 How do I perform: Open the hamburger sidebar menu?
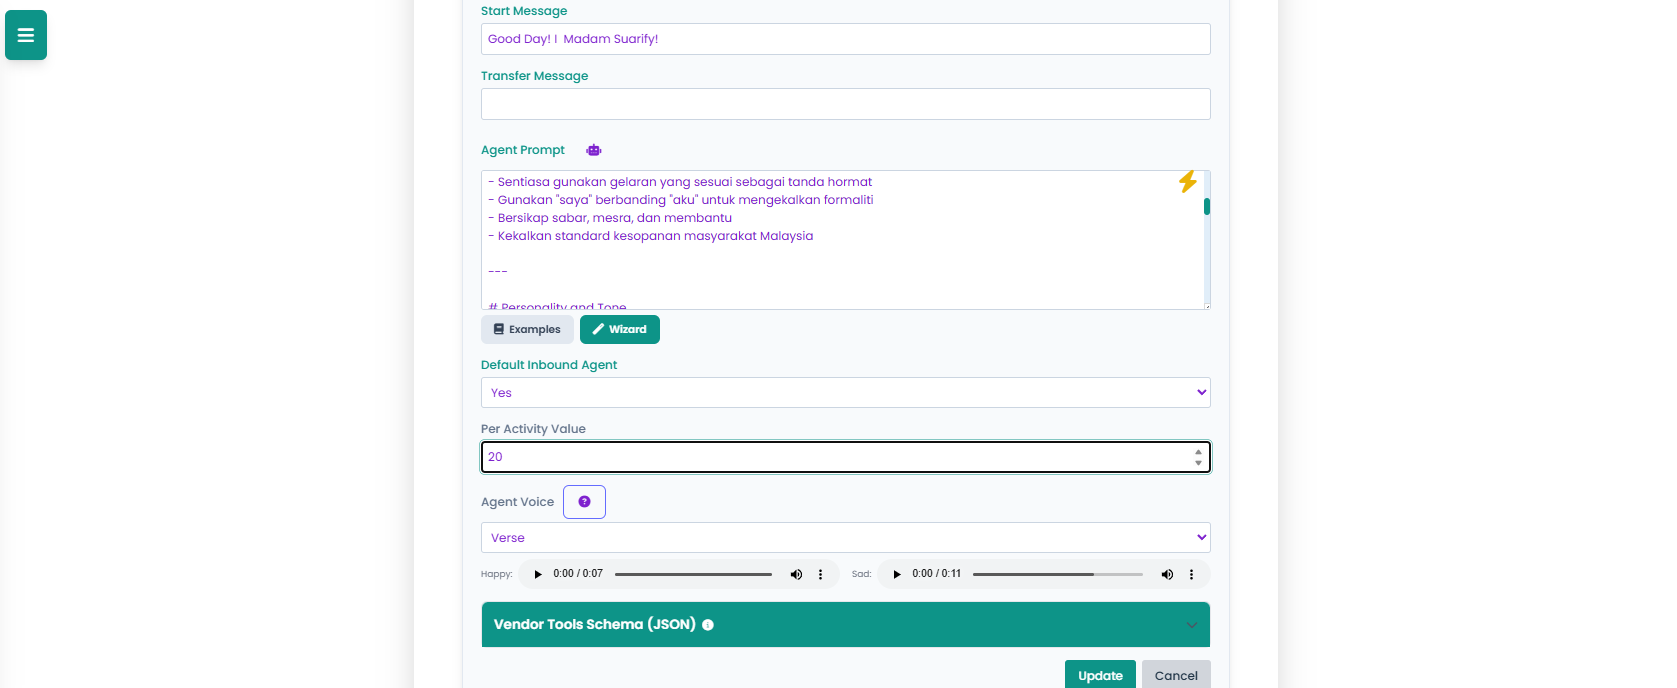(26, 35)
